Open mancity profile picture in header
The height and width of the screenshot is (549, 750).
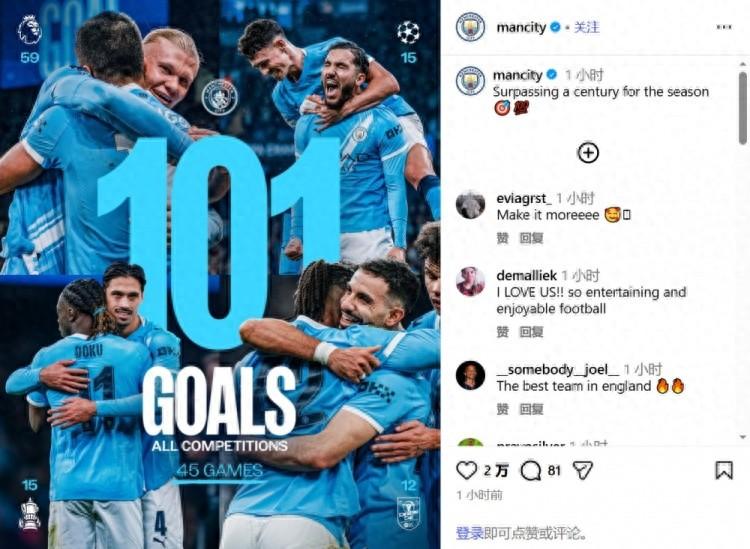pyautogui.click(x=470, y=27)
